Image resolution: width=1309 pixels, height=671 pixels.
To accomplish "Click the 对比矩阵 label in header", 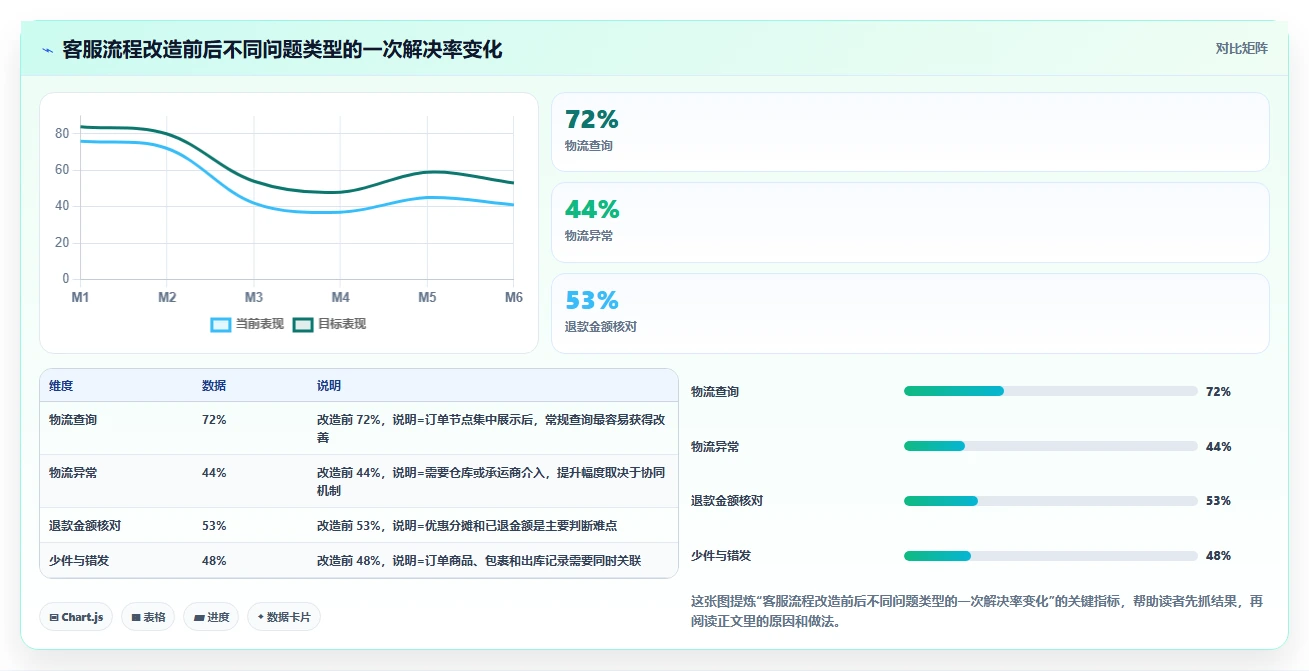I will click(1241, 49).
